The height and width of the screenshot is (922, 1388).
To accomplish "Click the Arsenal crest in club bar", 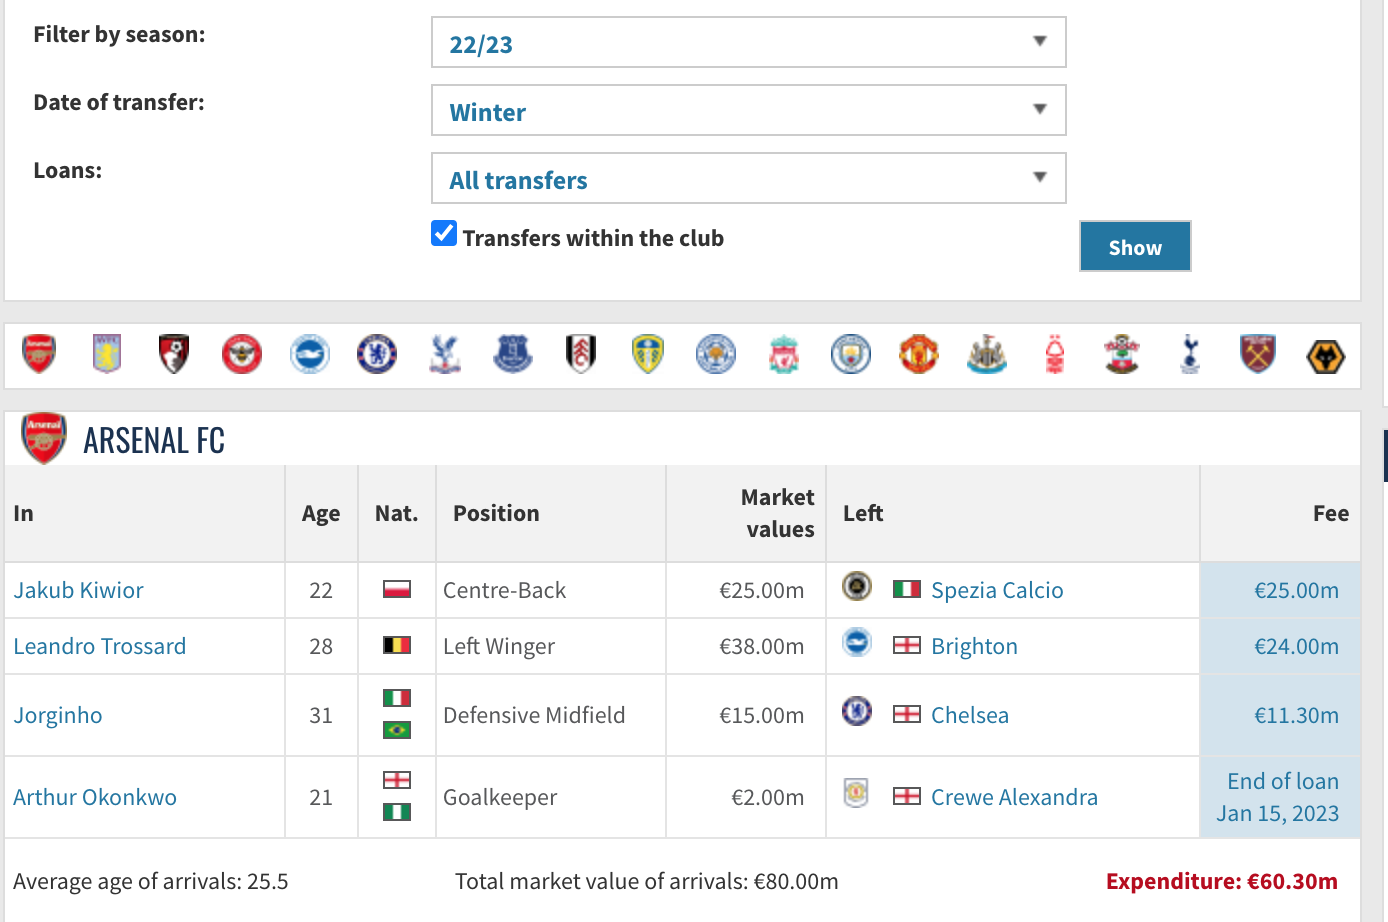I will pyautogui.click(x=39, y=354).
